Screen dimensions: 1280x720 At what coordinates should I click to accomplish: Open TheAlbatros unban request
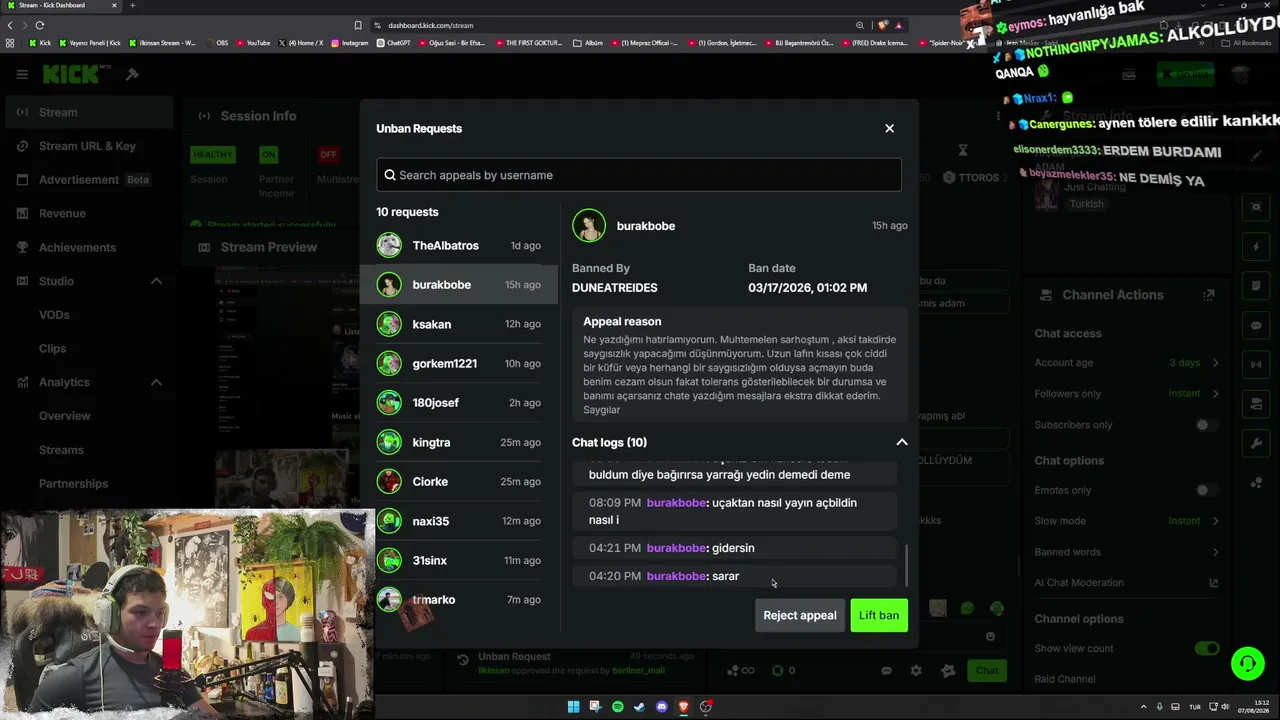coord(459,246)
